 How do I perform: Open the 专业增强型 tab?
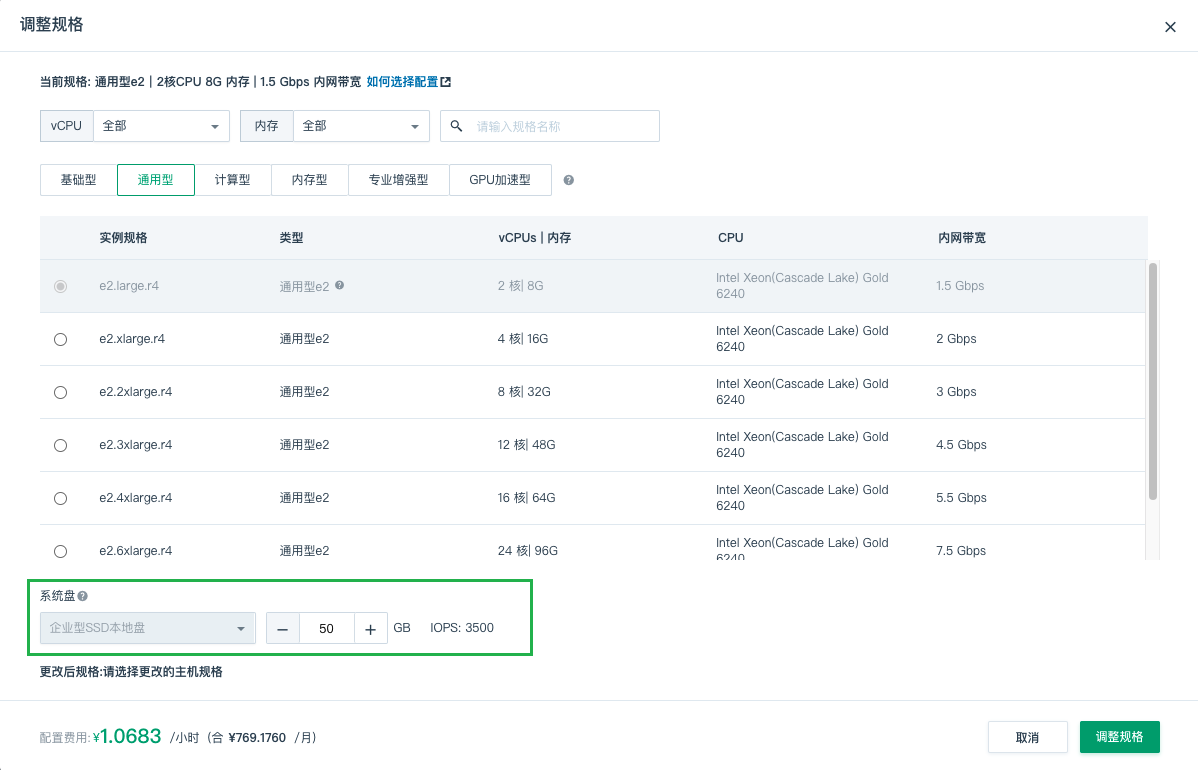399,180
